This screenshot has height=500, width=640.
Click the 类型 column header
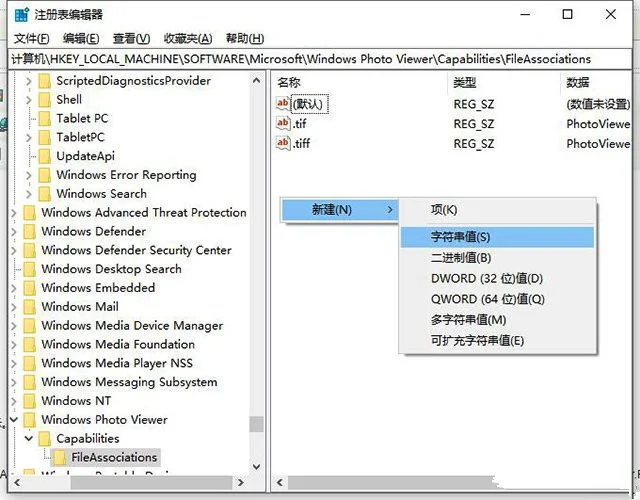coord(465,82)
